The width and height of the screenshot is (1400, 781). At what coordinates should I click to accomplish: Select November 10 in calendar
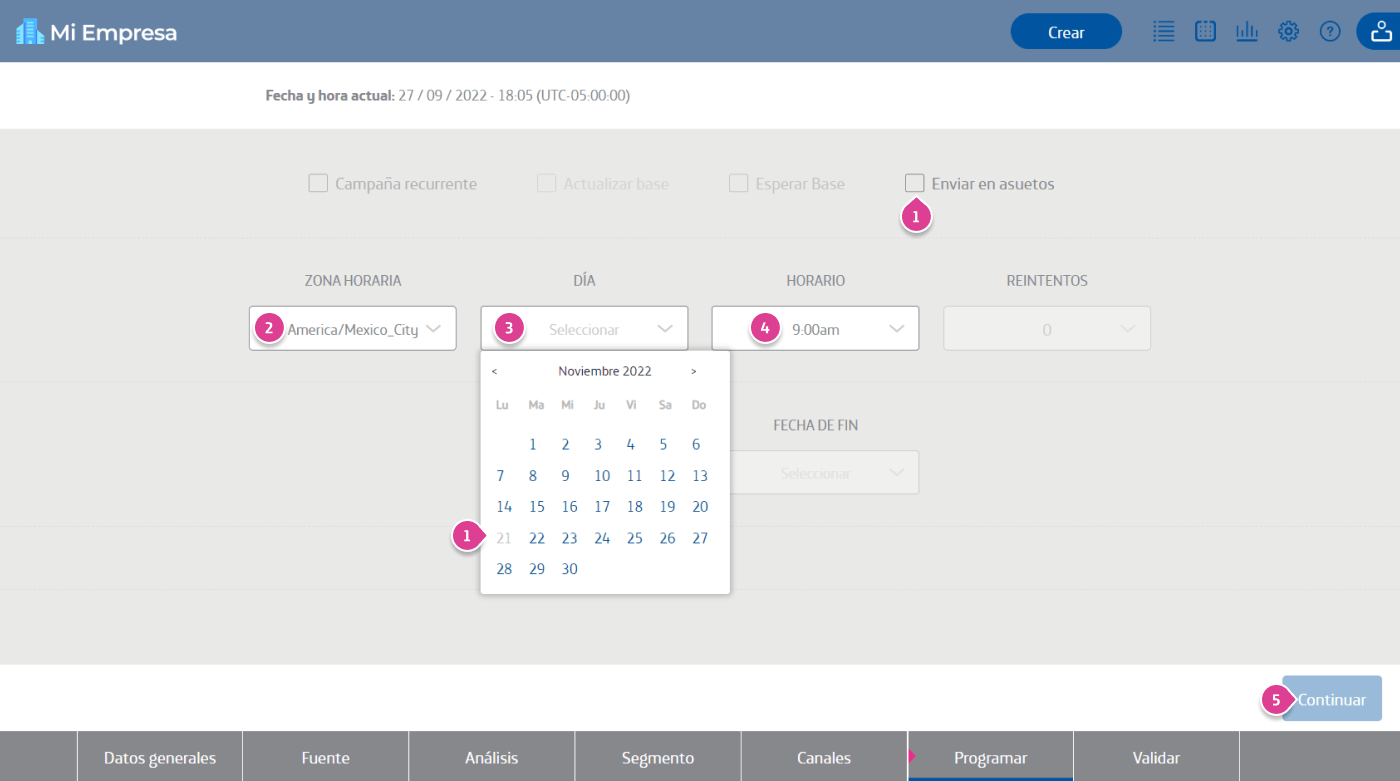pos(602,476)
